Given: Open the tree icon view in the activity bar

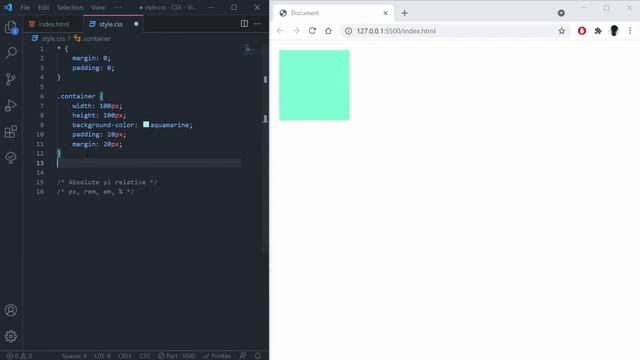Looking at the screenshot, I should pyautogui.click(x=11, y=158).
